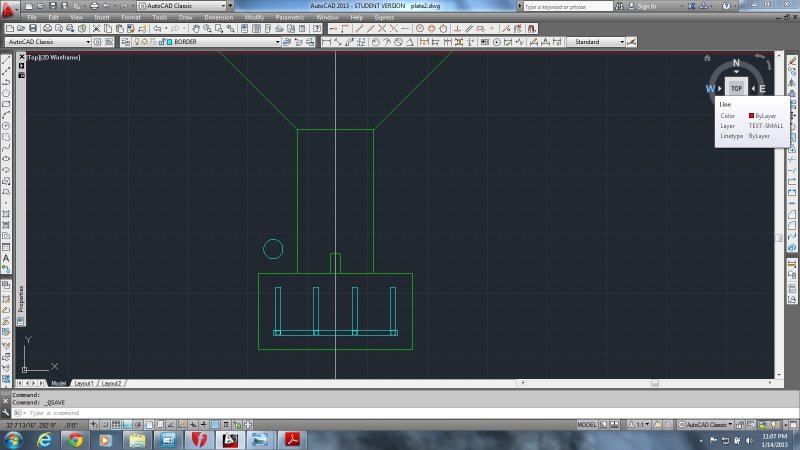800x450 pixels.
Task: Click the Open file icon in Standard toolbar
Action: (21, 29)
